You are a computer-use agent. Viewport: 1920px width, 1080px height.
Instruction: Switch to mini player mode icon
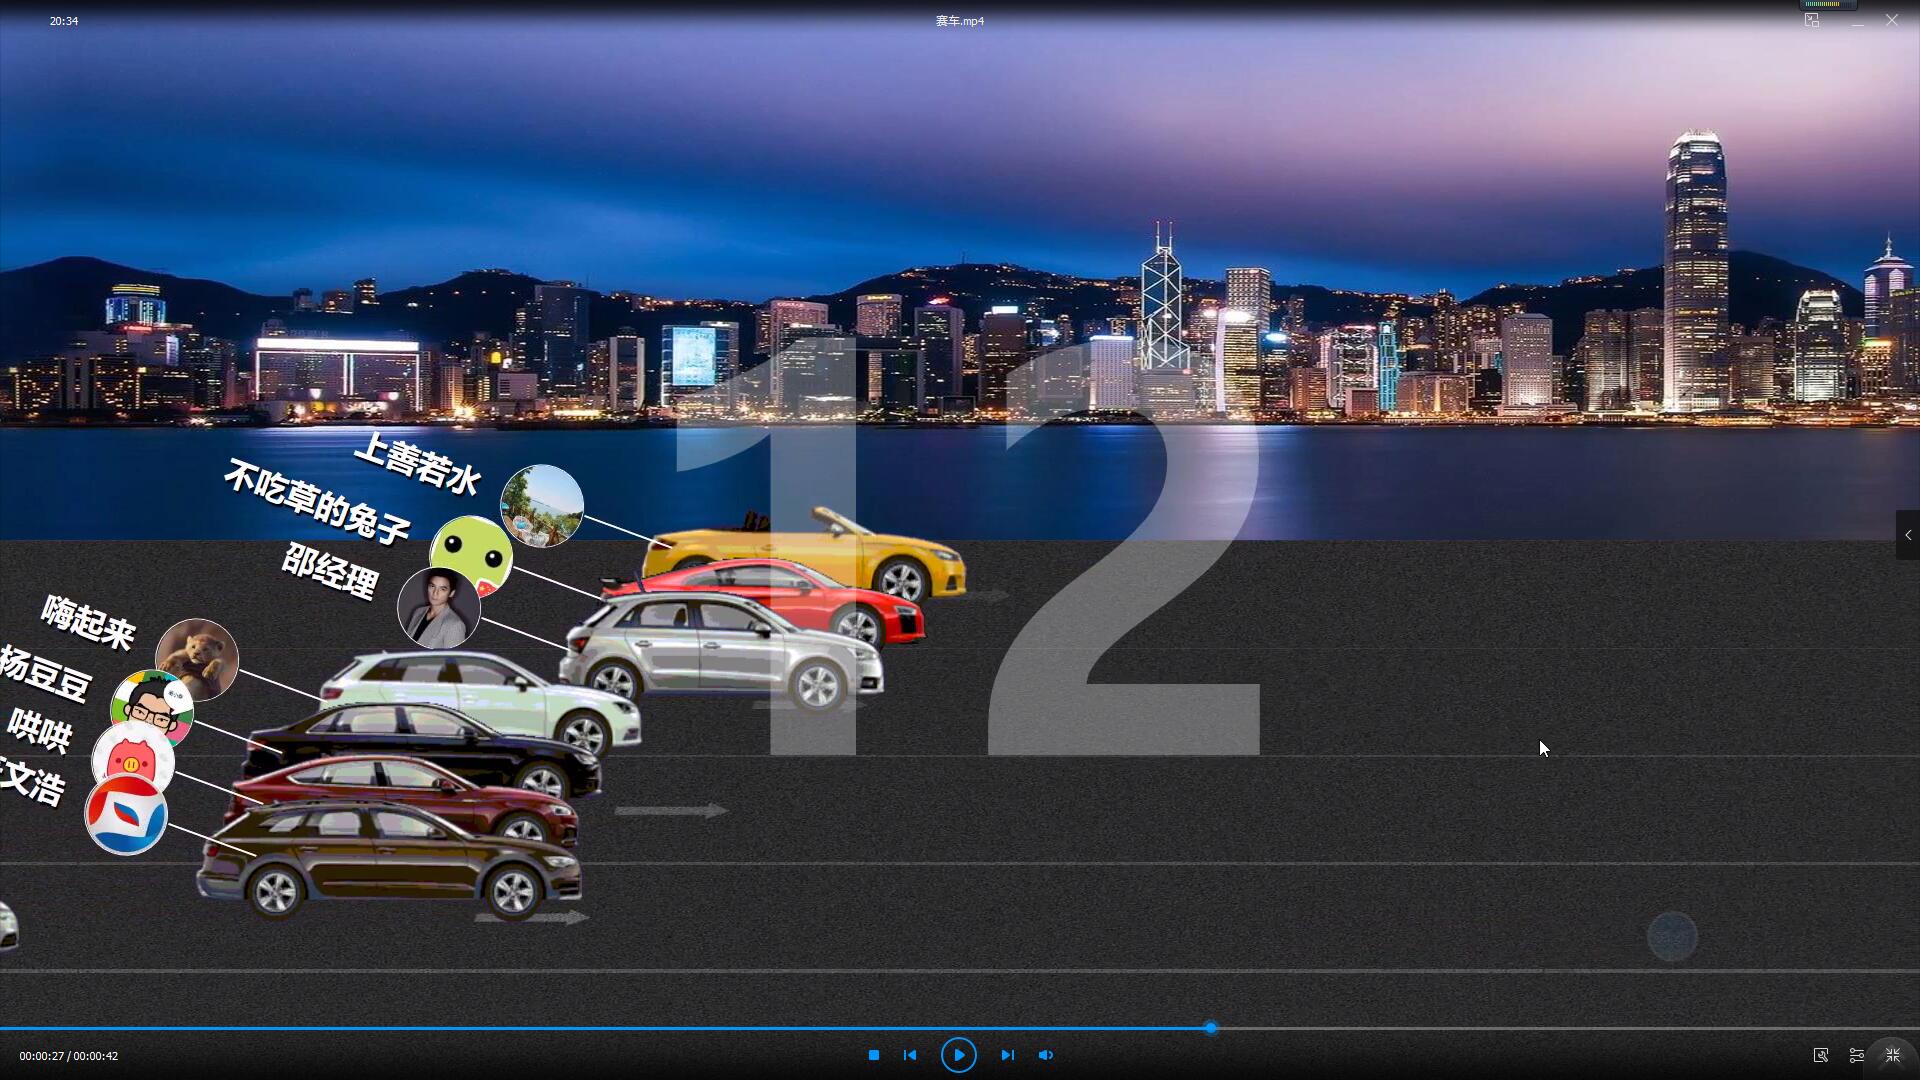coord(1812,20)
